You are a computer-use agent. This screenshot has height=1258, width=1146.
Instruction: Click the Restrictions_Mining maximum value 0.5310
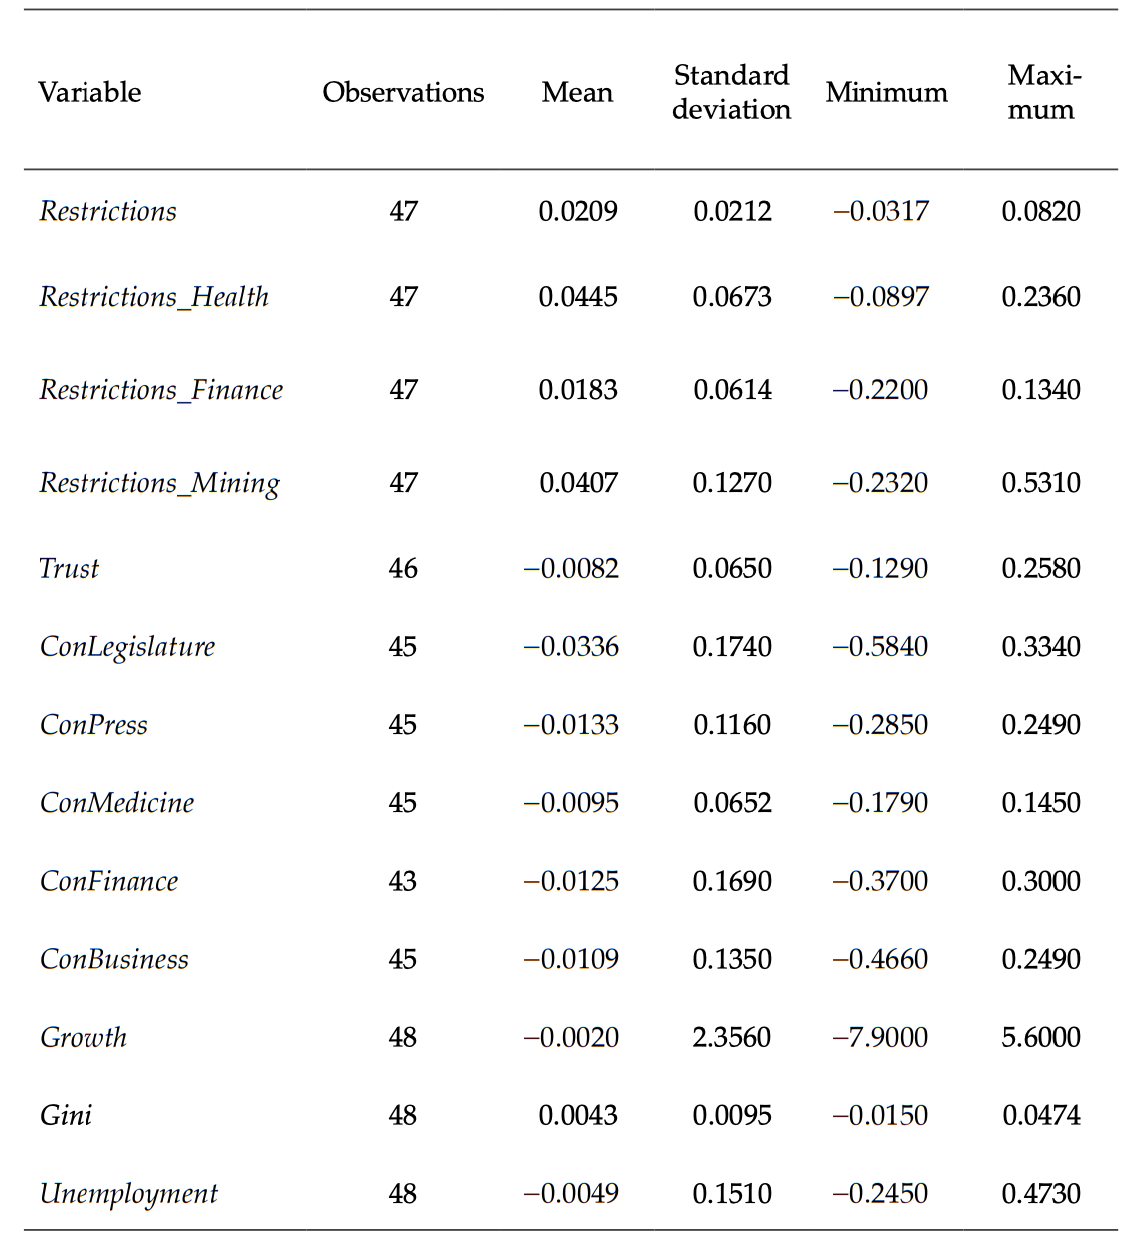(1041, 483)
